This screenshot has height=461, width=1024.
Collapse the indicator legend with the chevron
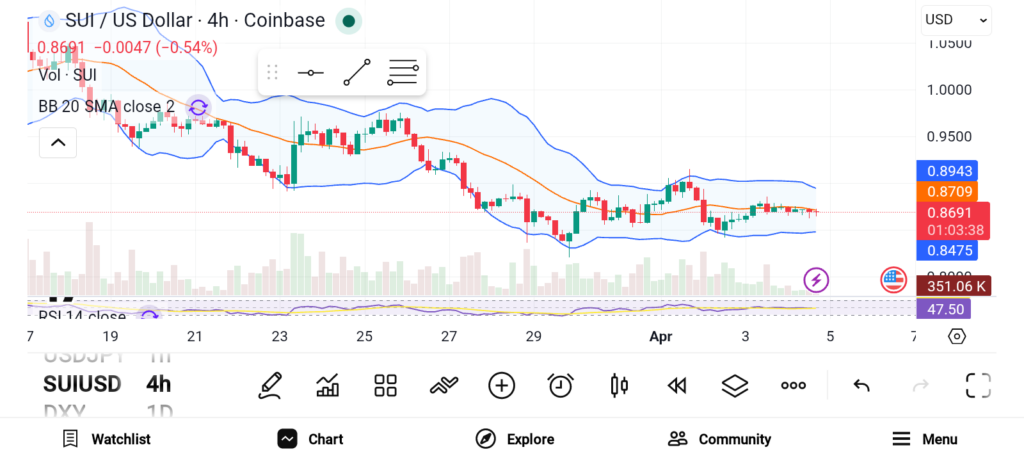click(x=58, y=143)
